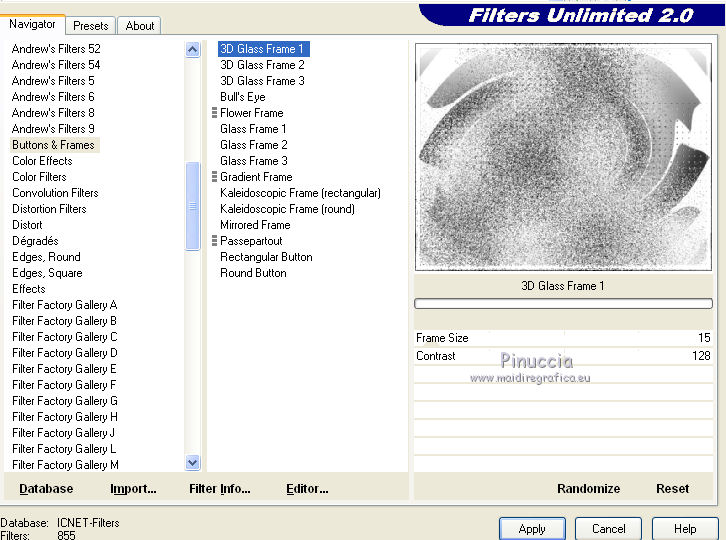Select the Flower Frame filter
726x540 pixels.
(251, 113)
